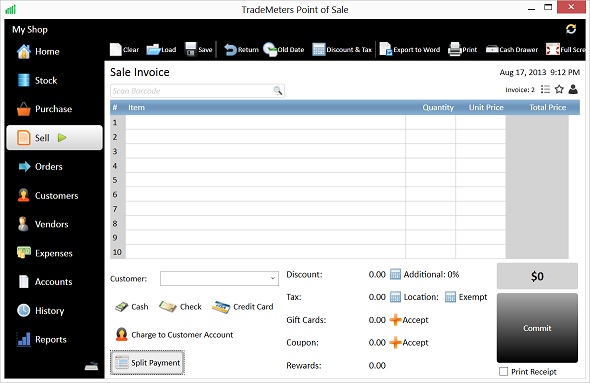Click the Full Screen toolbar icon

pyautogui.click(x=553, y=49)
